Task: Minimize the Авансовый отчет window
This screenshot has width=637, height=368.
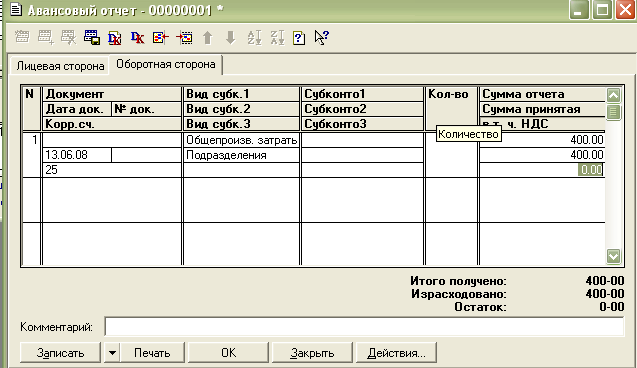Action: (x=579, y=9)
